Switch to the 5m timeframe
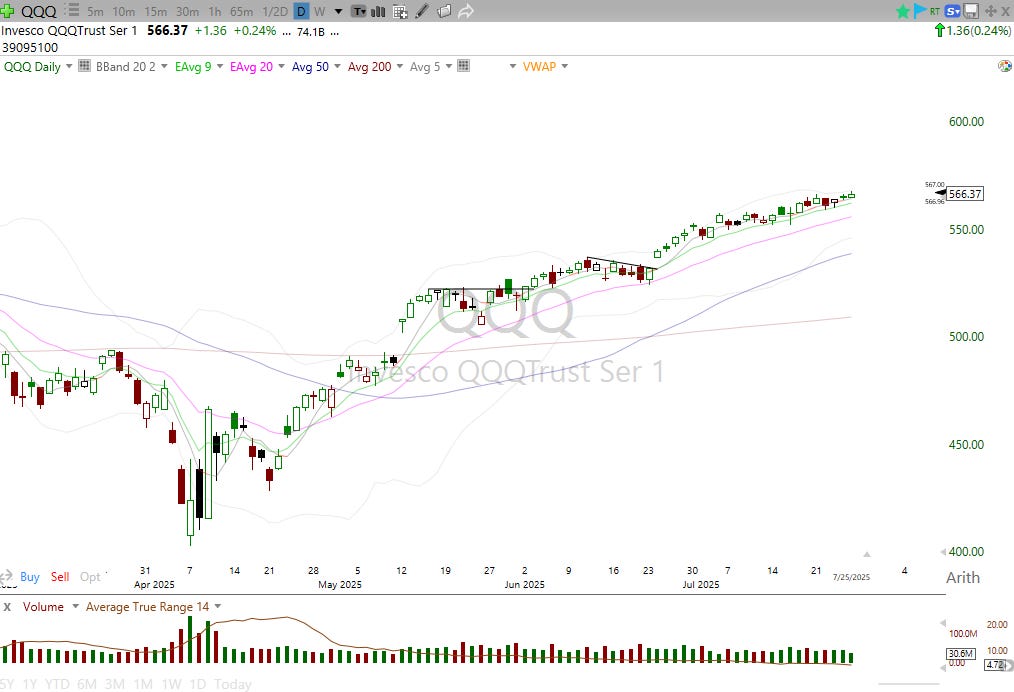 point(95,11)
